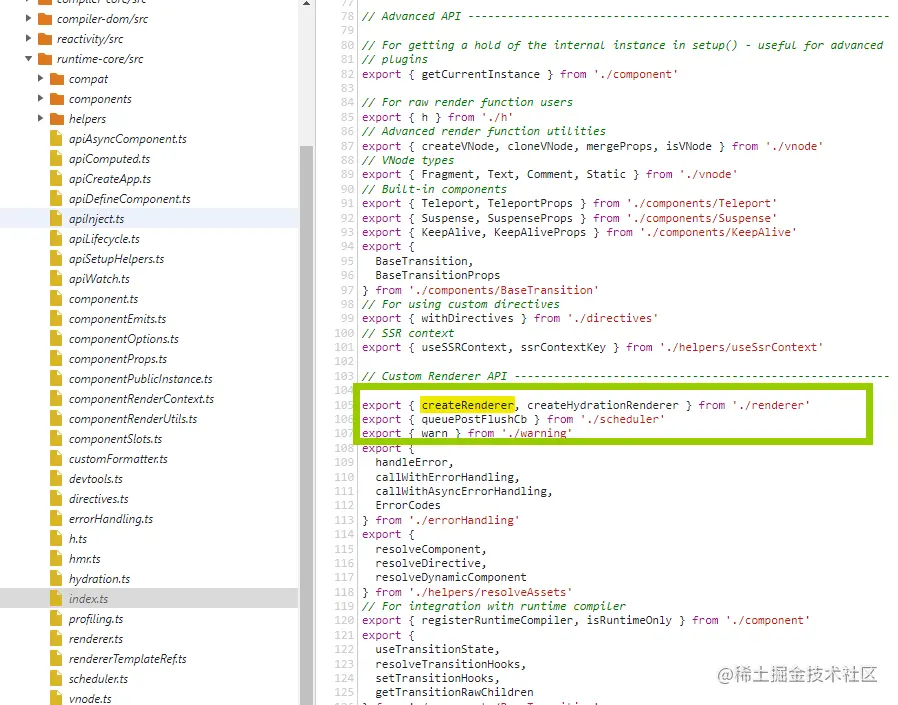Expand the helpers folder arrow

(41, 119)
